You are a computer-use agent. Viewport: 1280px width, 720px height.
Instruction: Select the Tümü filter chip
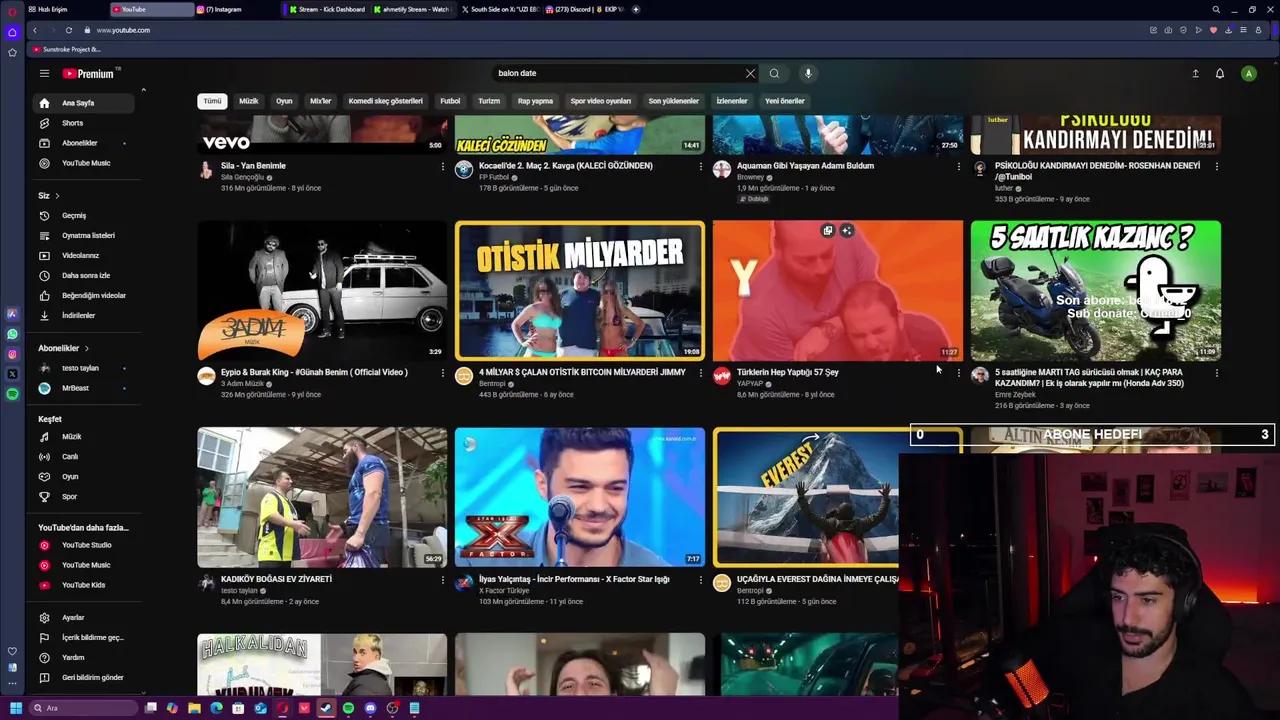(x=213, y=101)
